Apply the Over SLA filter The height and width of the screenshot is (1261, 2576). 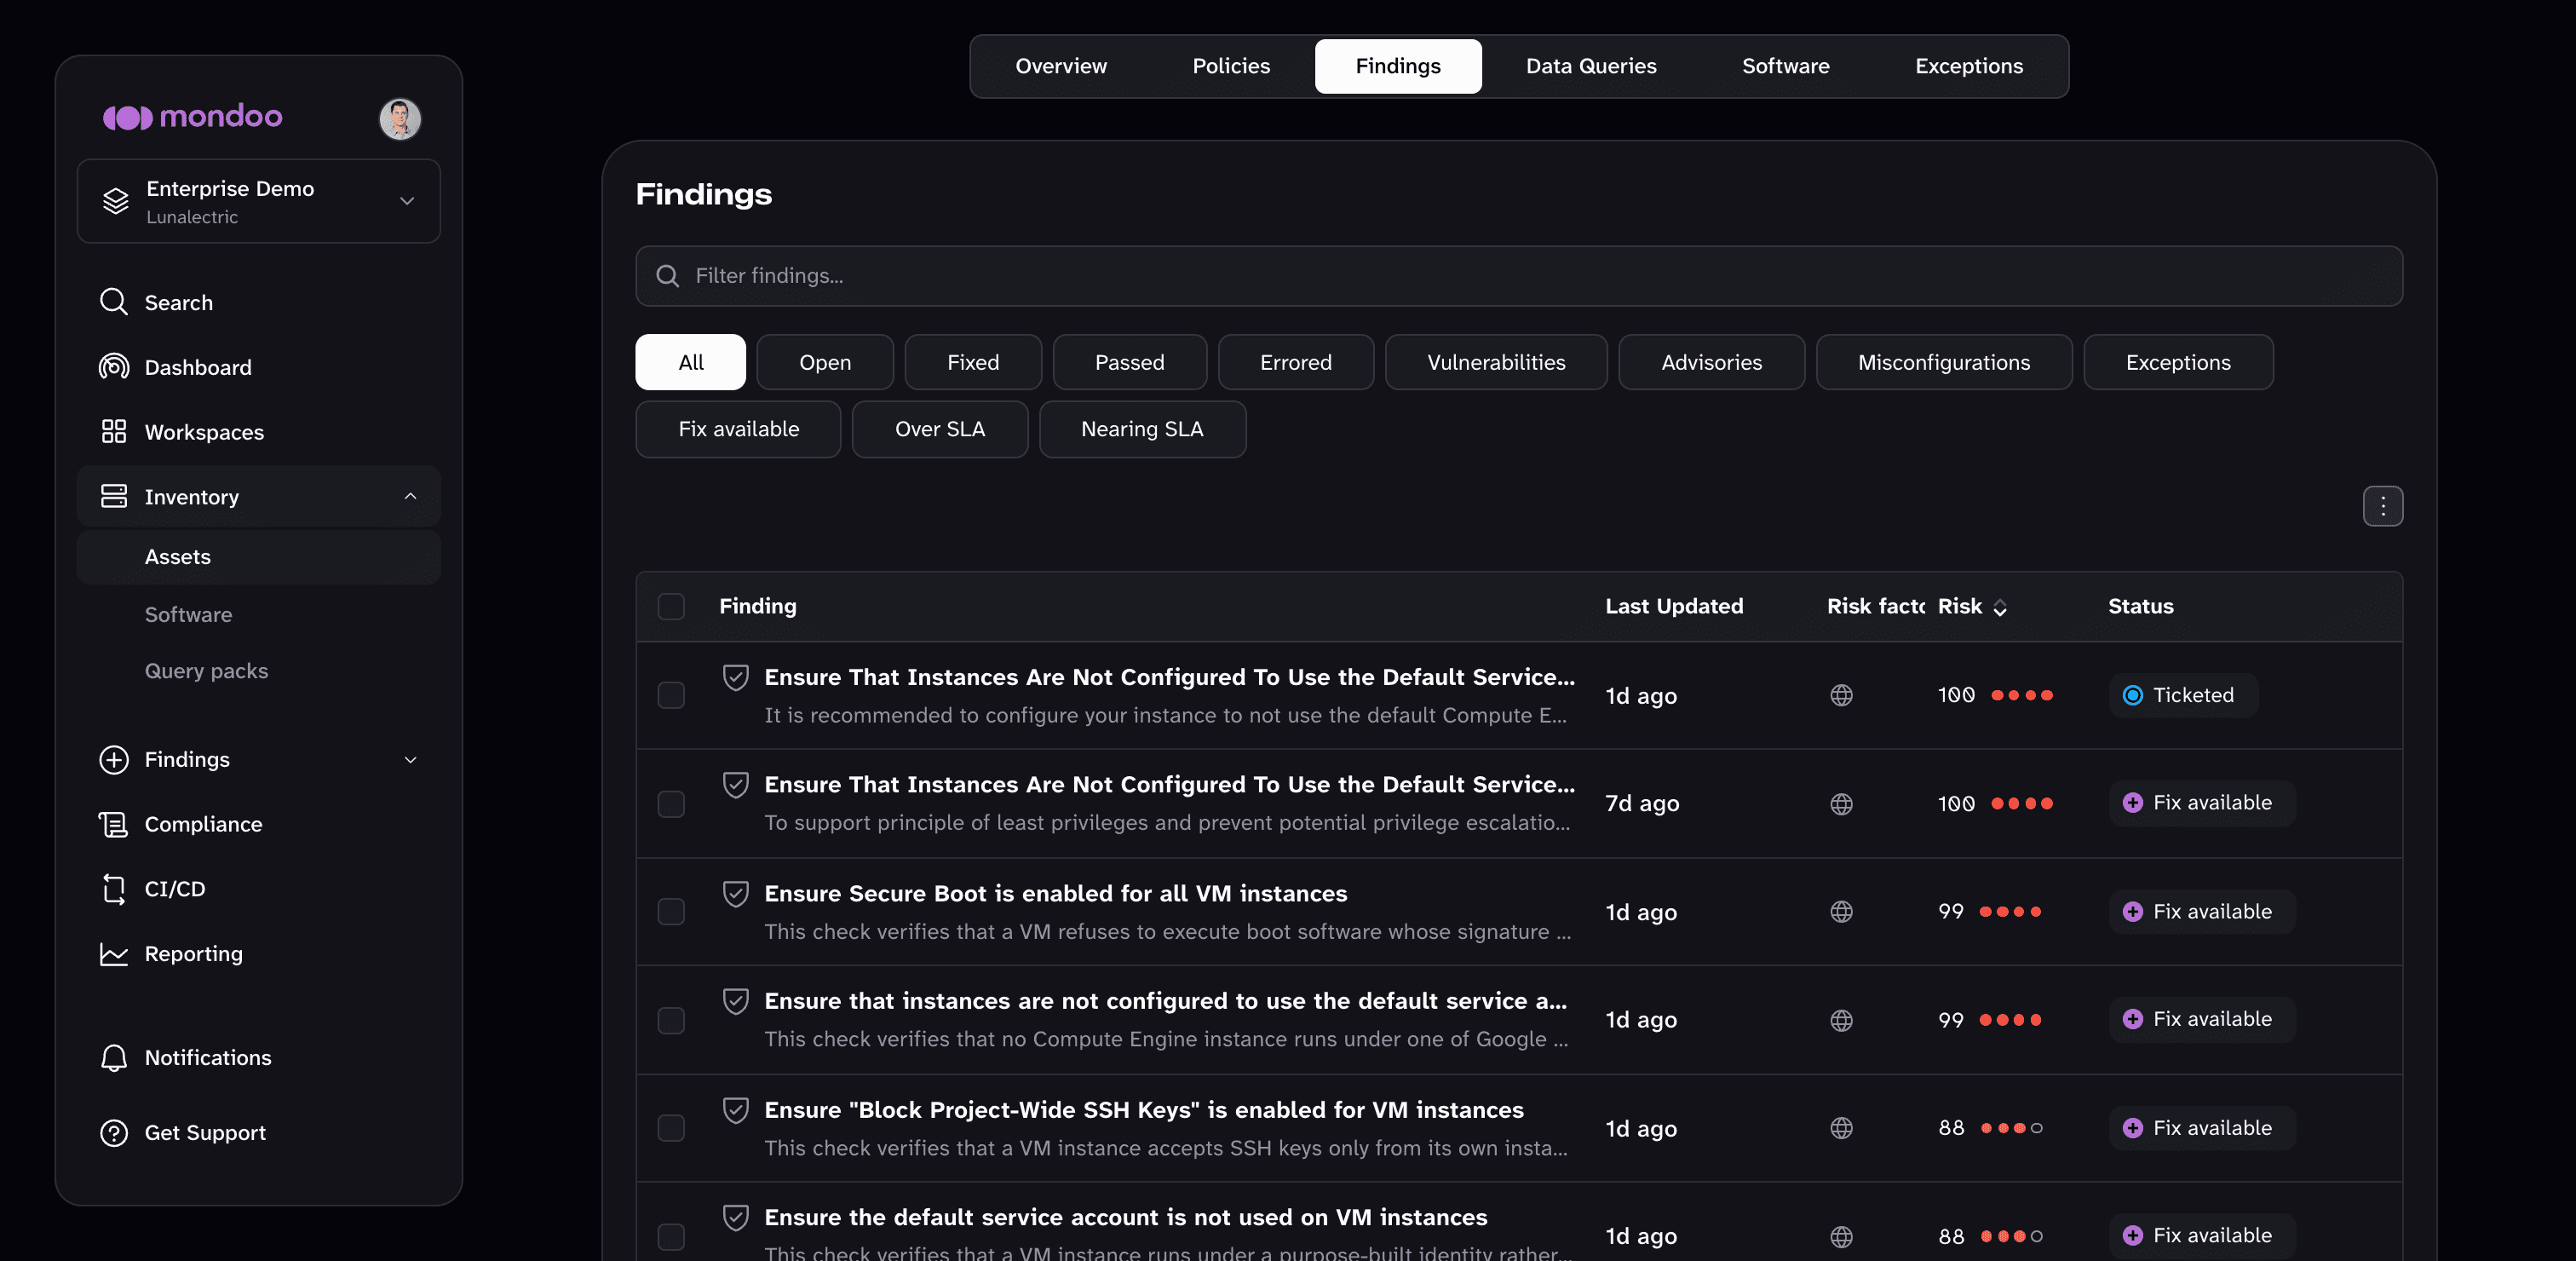tap(940, 429)
